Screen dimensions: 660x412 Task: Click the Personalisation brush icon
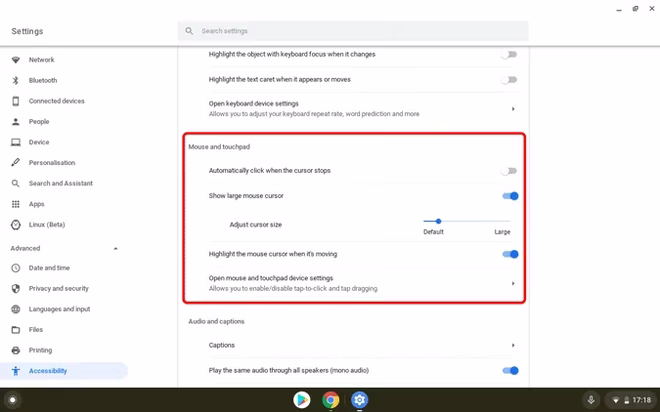tap(16, 162)
